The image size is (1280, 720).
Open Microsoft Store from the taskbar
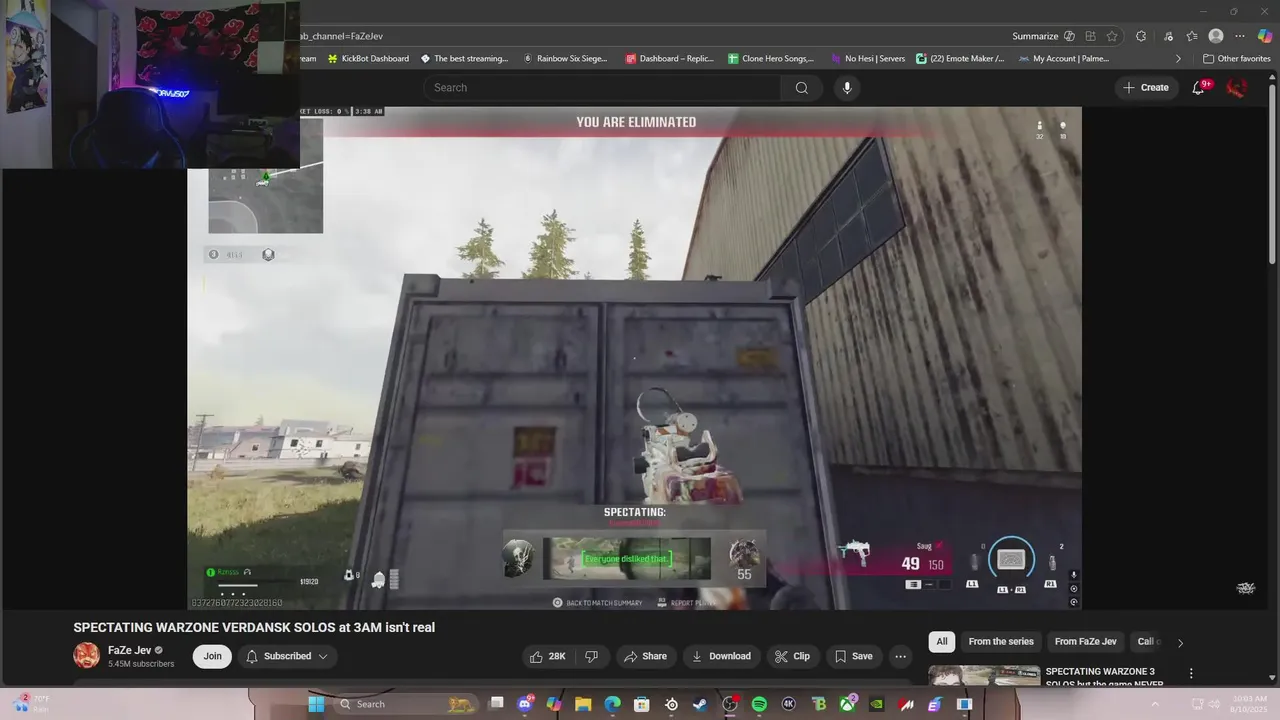tap(642, 704)
